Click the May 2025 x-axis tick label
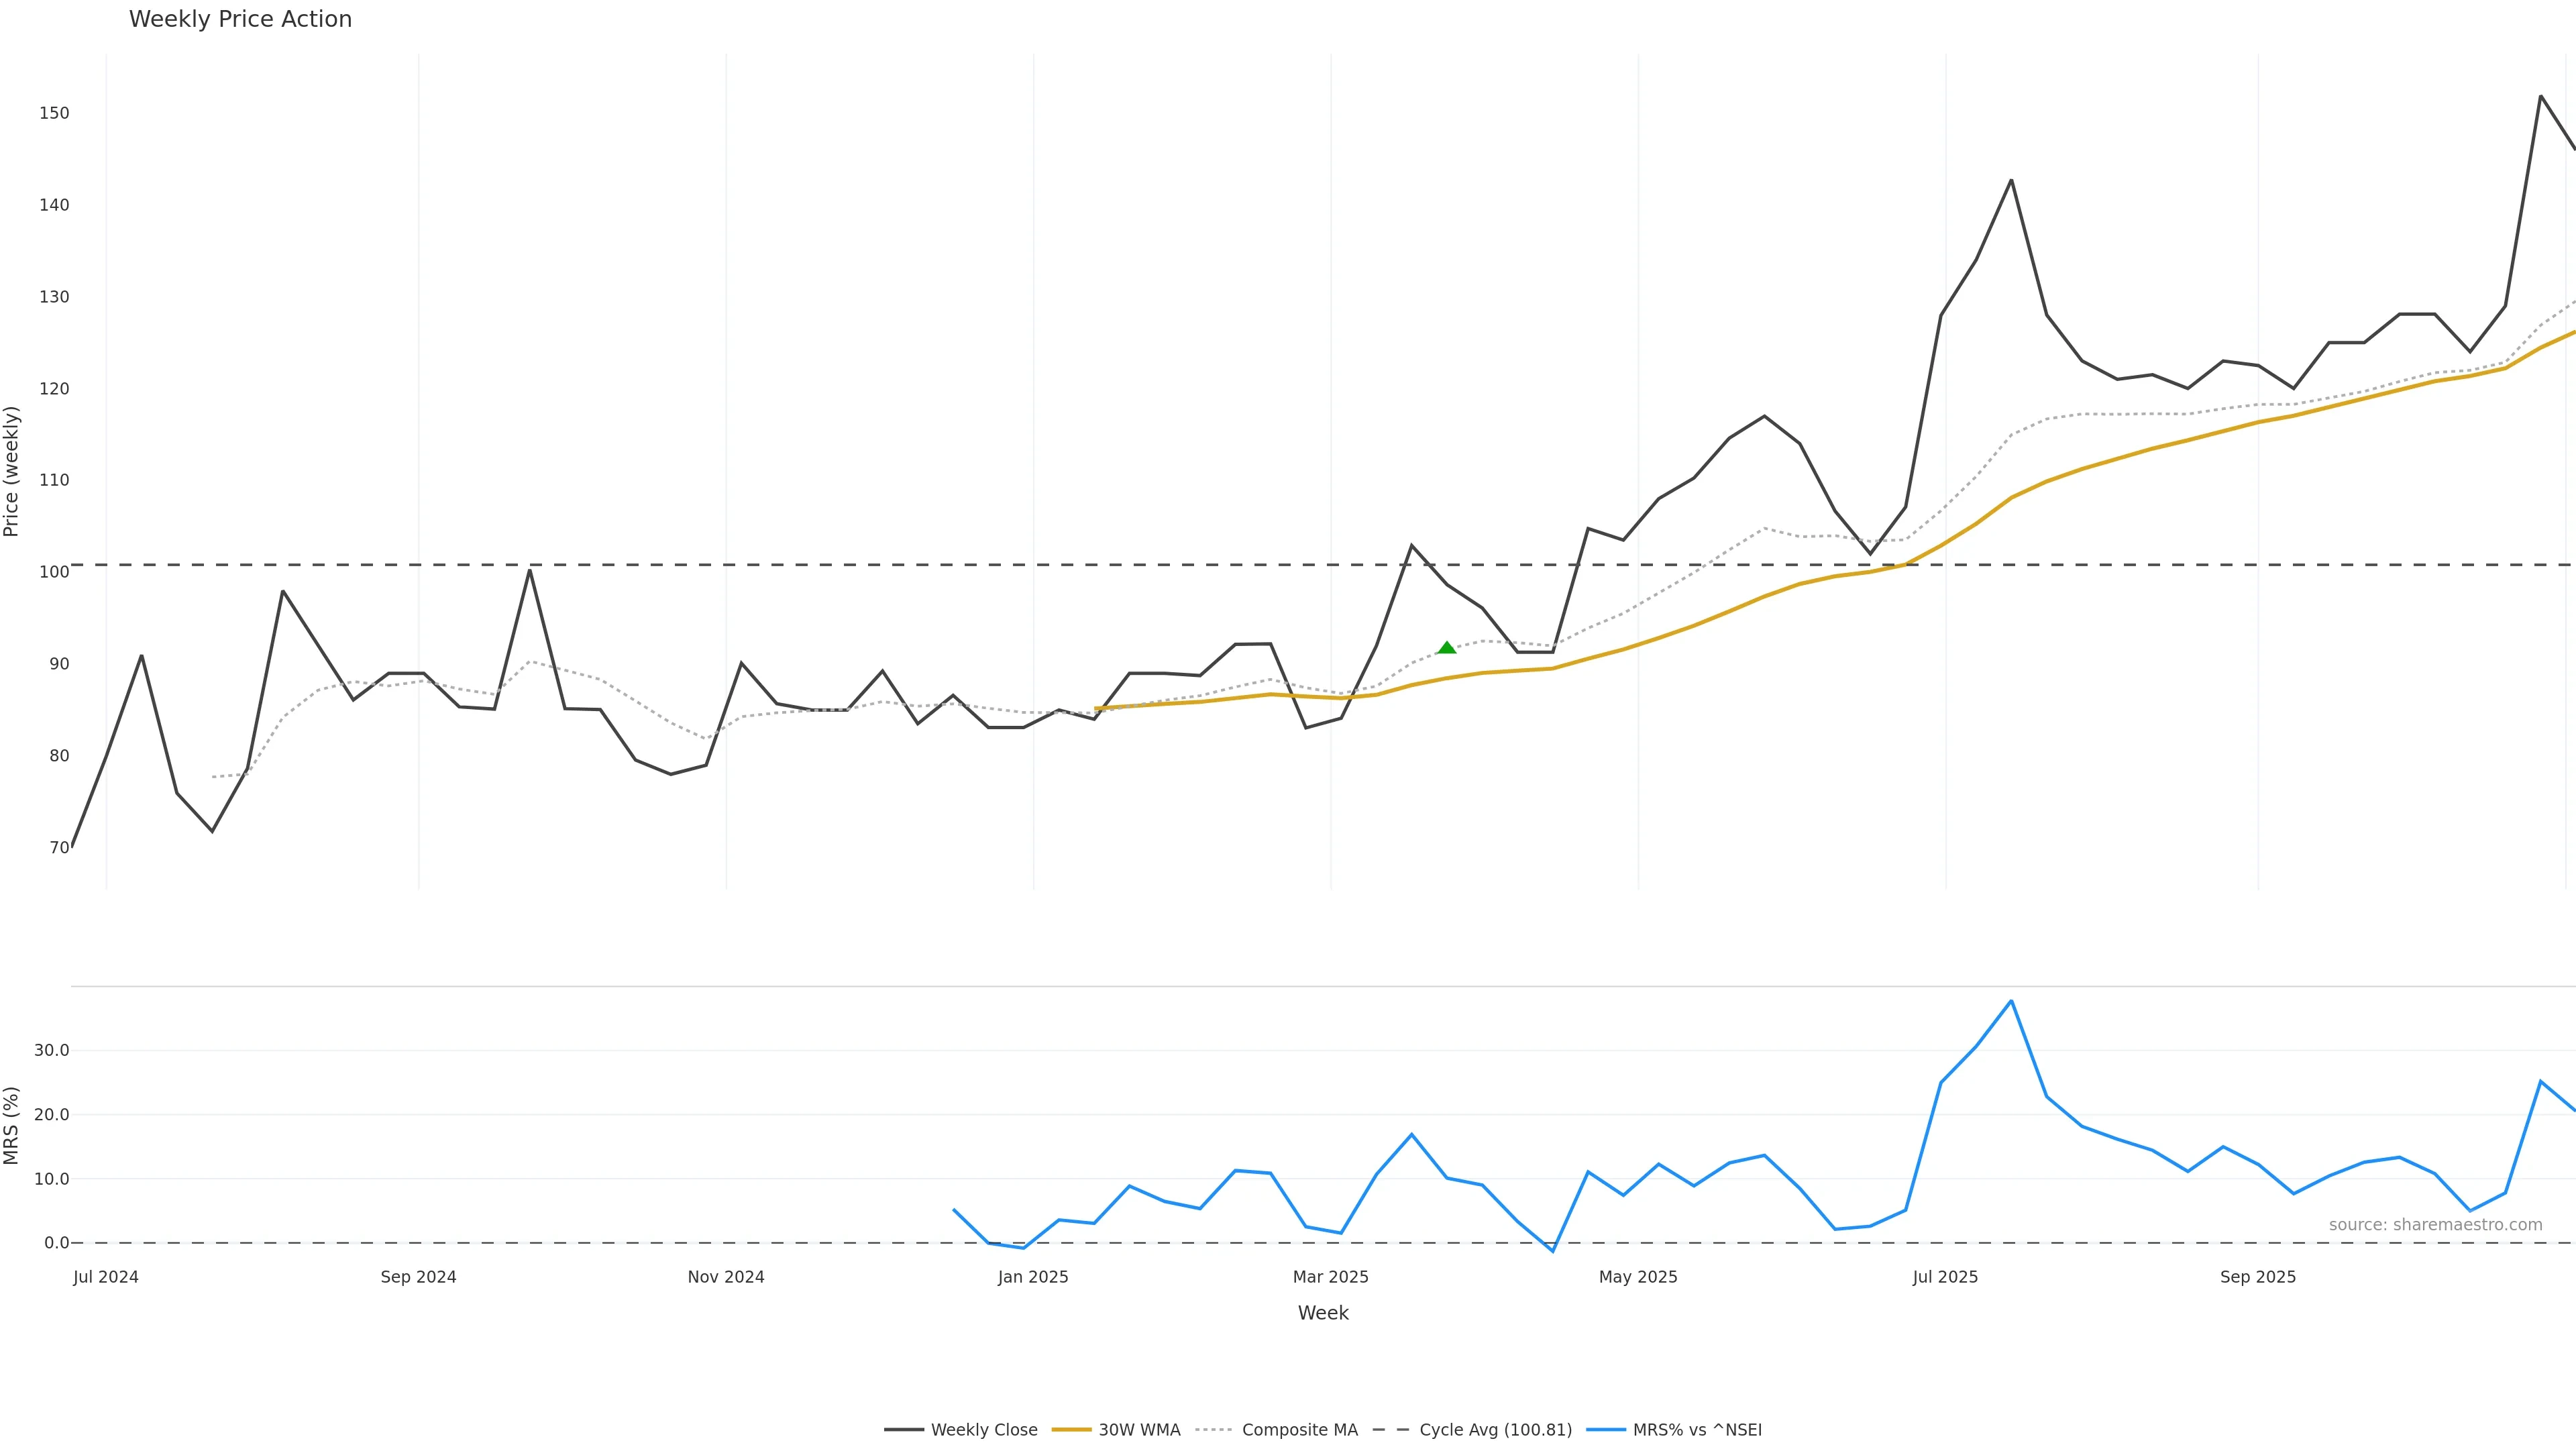 pyautogui.click(x=1638, y=1277)
